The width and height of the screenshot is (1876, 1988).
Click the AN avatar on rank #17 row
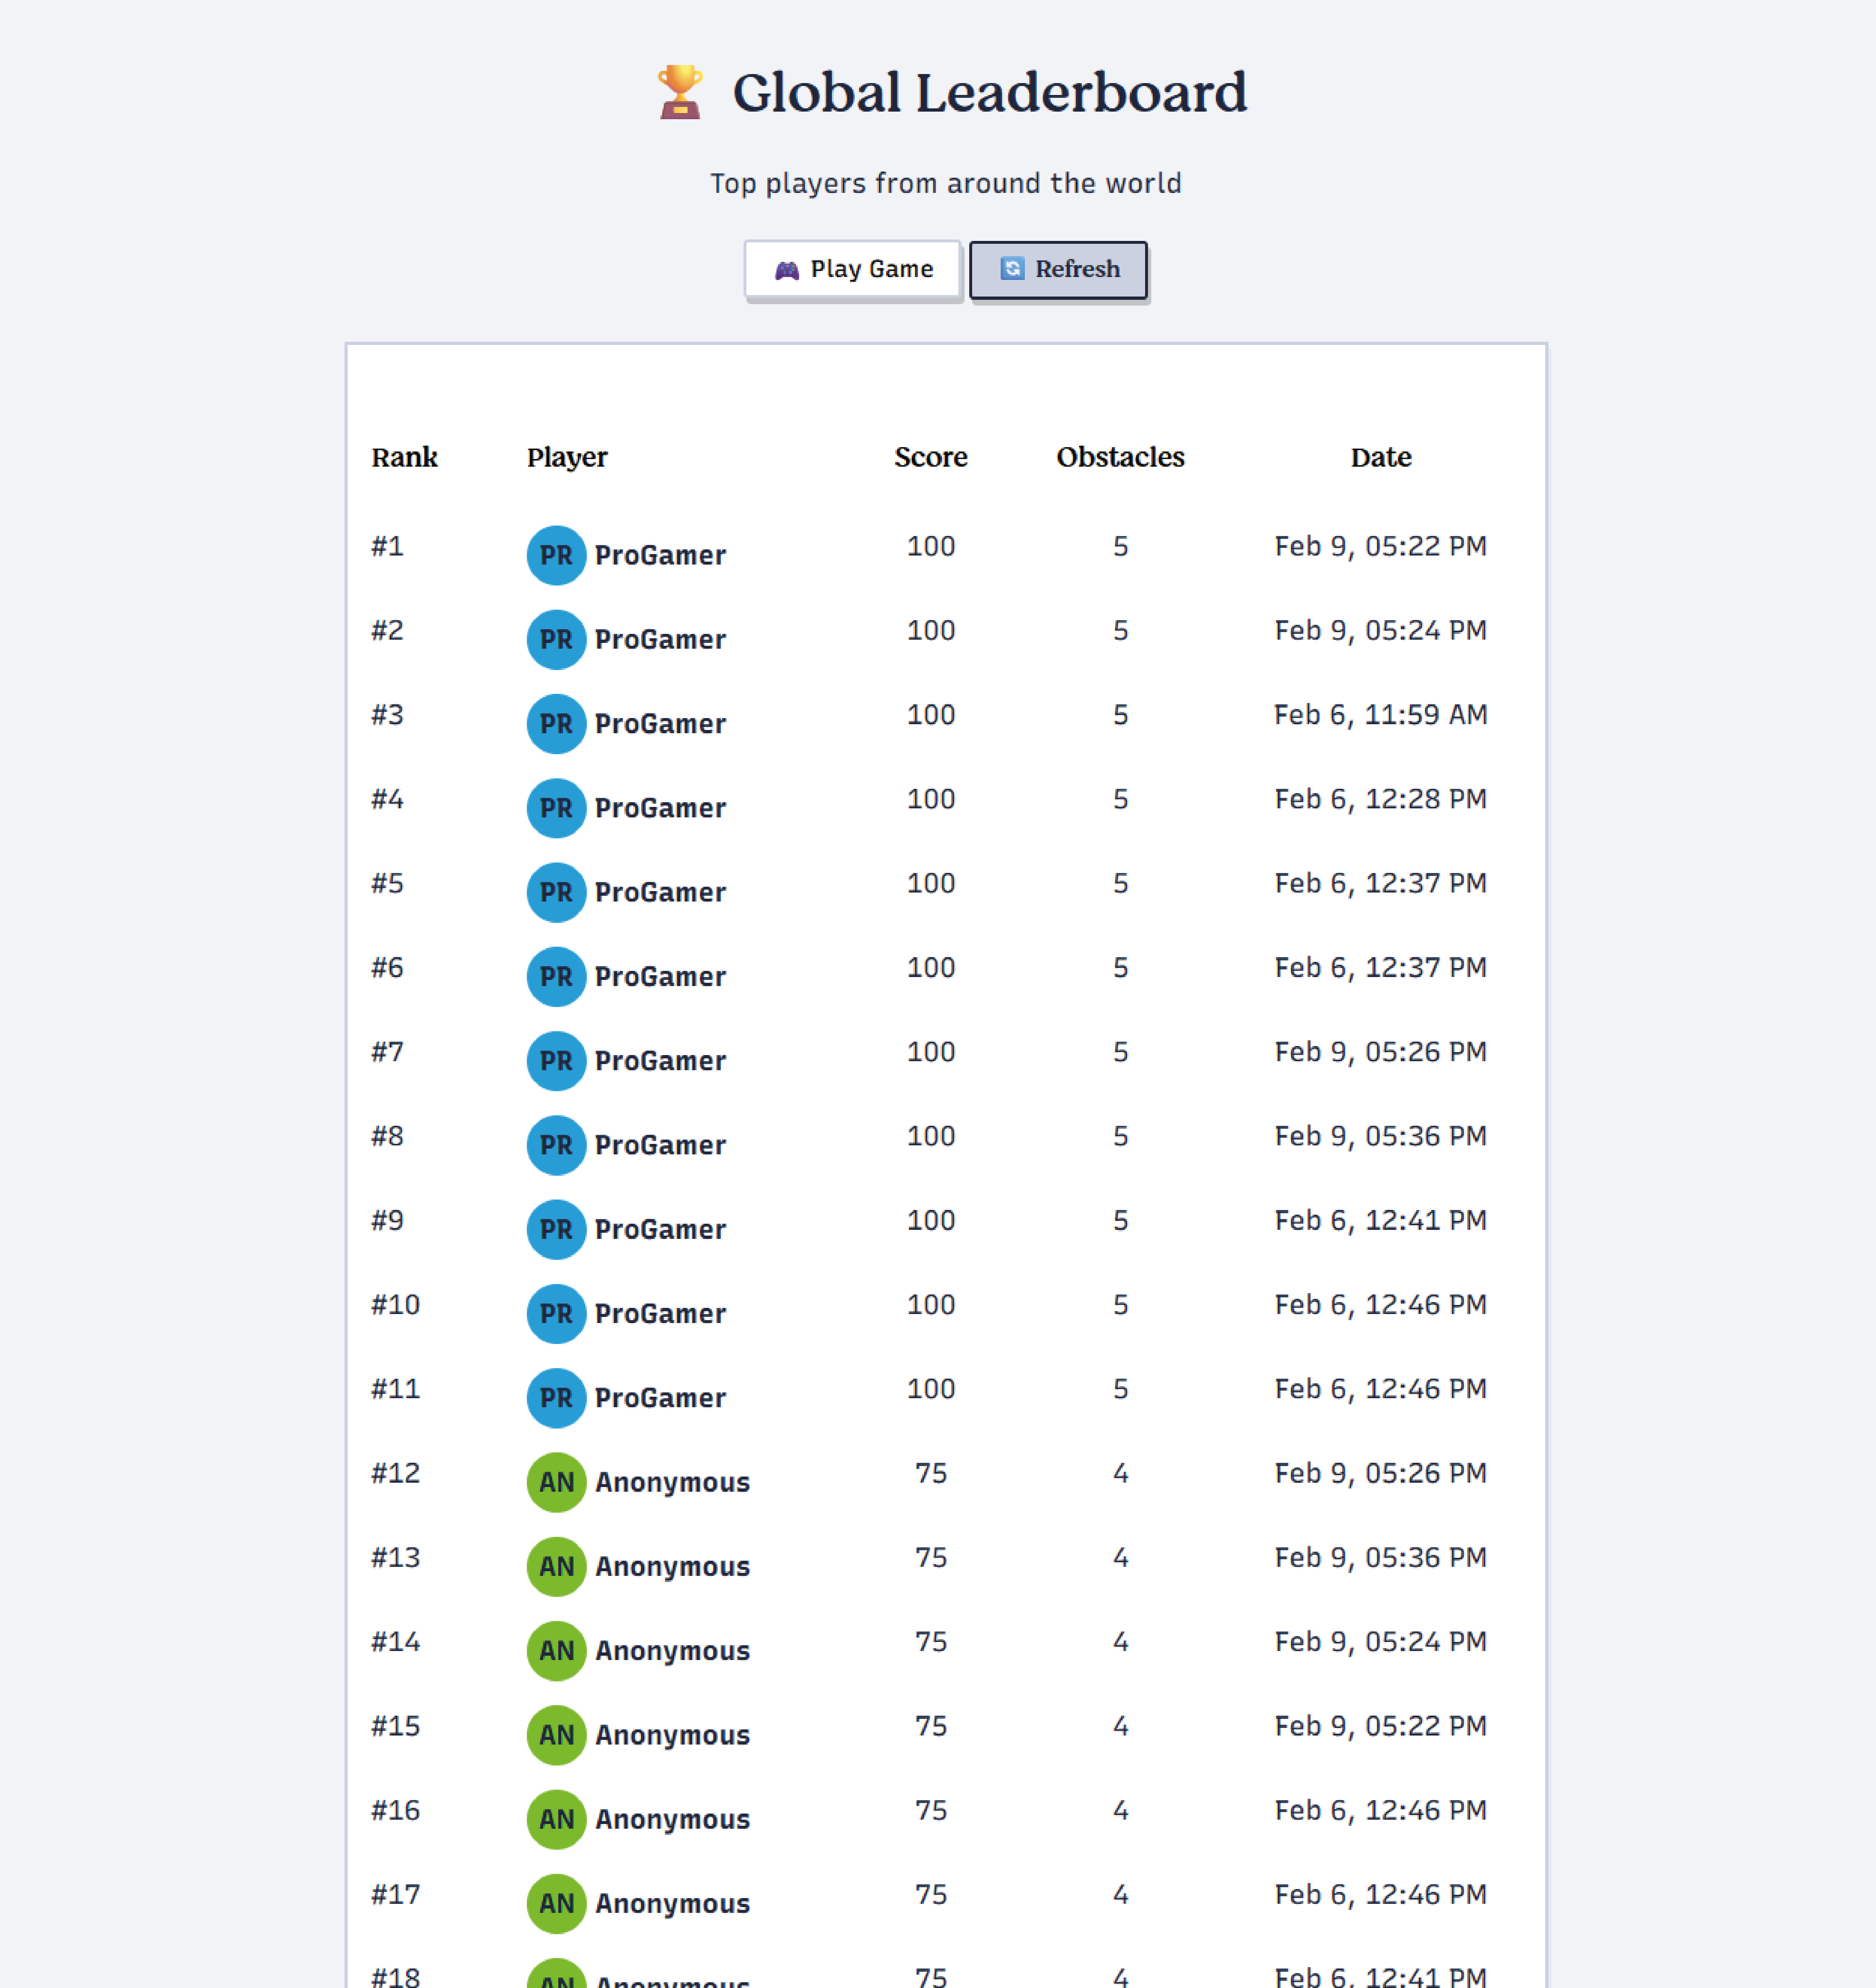[556, 1903]
